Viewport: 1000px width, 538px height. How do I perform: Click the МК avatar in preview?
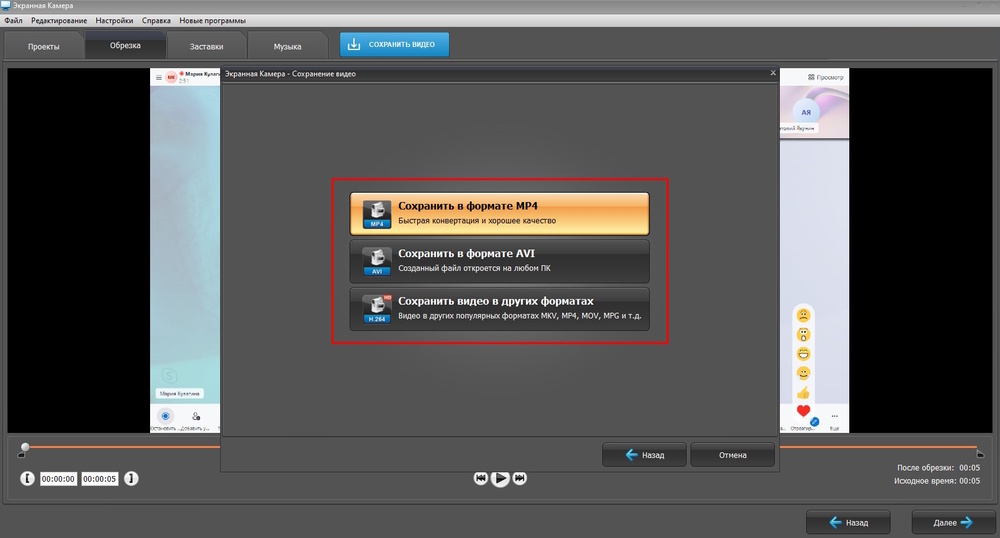pos(171,77)
